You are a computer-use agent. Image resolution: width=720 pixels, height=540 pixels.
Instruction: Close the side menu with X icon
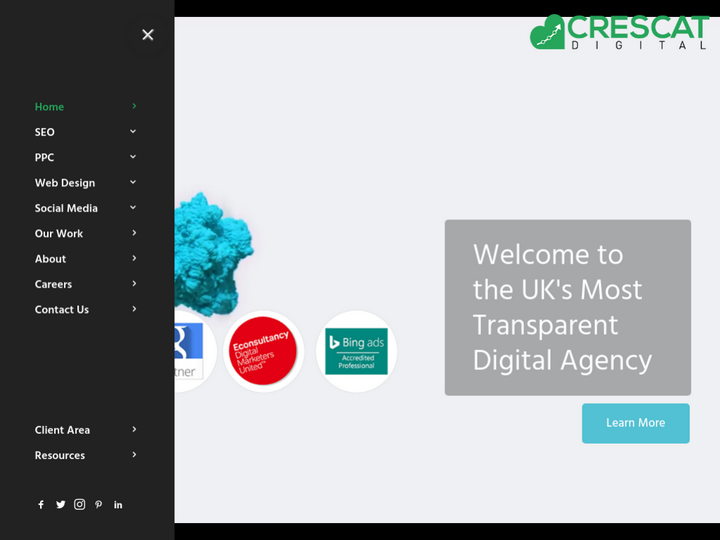coord(147,35)
